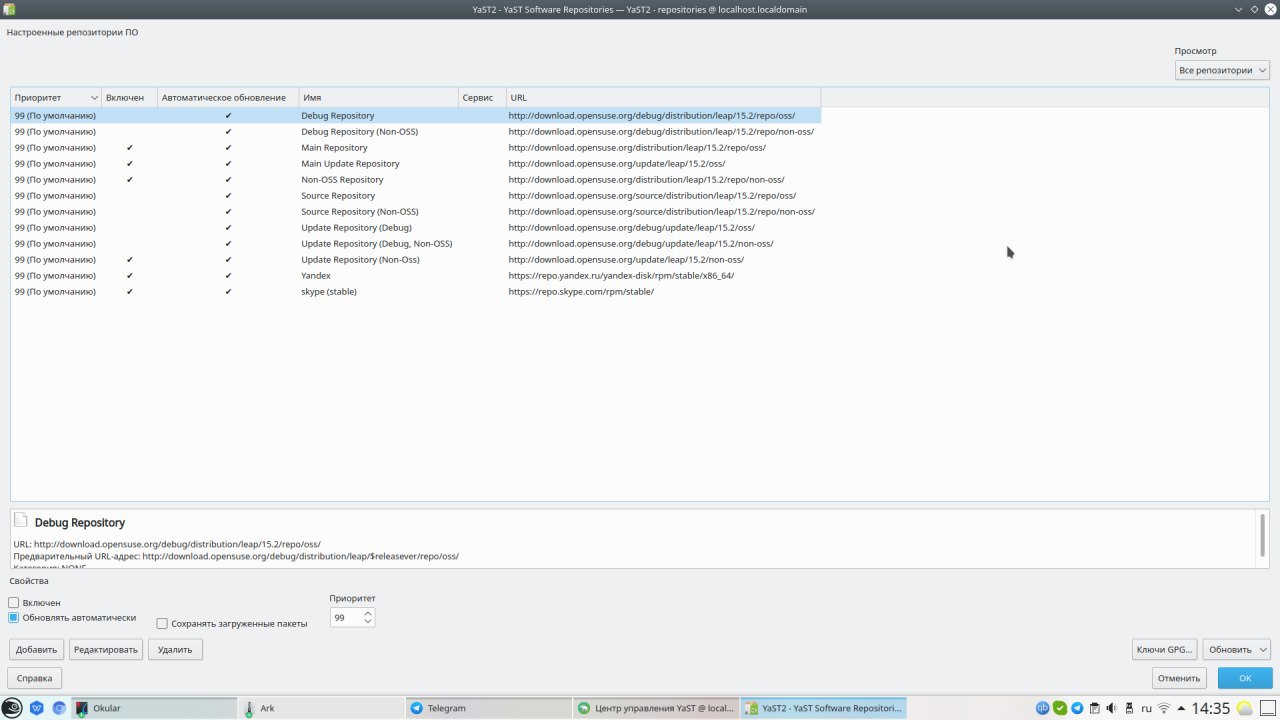Click the 'Keep above' title bar chevron
The width and height of the screenshot is (1280, 720).
tap(1240, 9)
